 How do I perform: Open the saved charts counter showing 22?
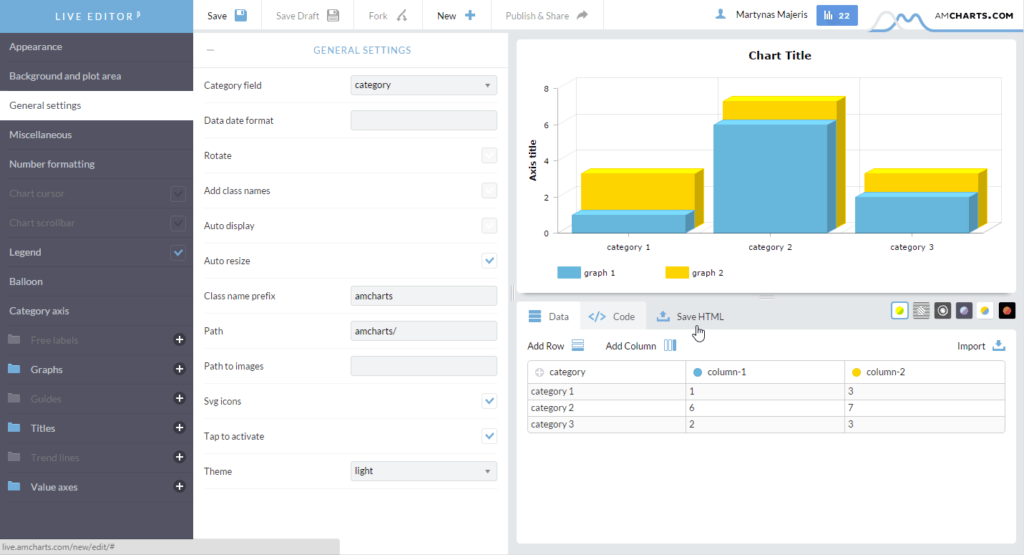pos(837,16)
